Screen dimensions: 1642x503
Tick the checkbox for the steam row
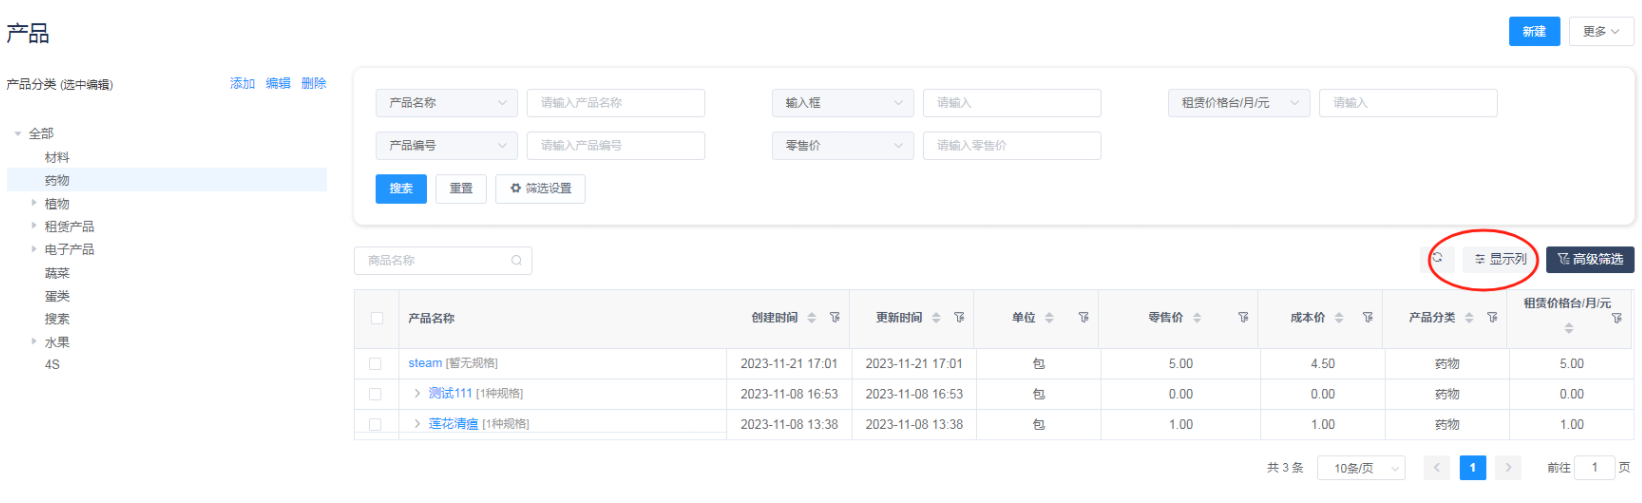[x=375, y=364]
